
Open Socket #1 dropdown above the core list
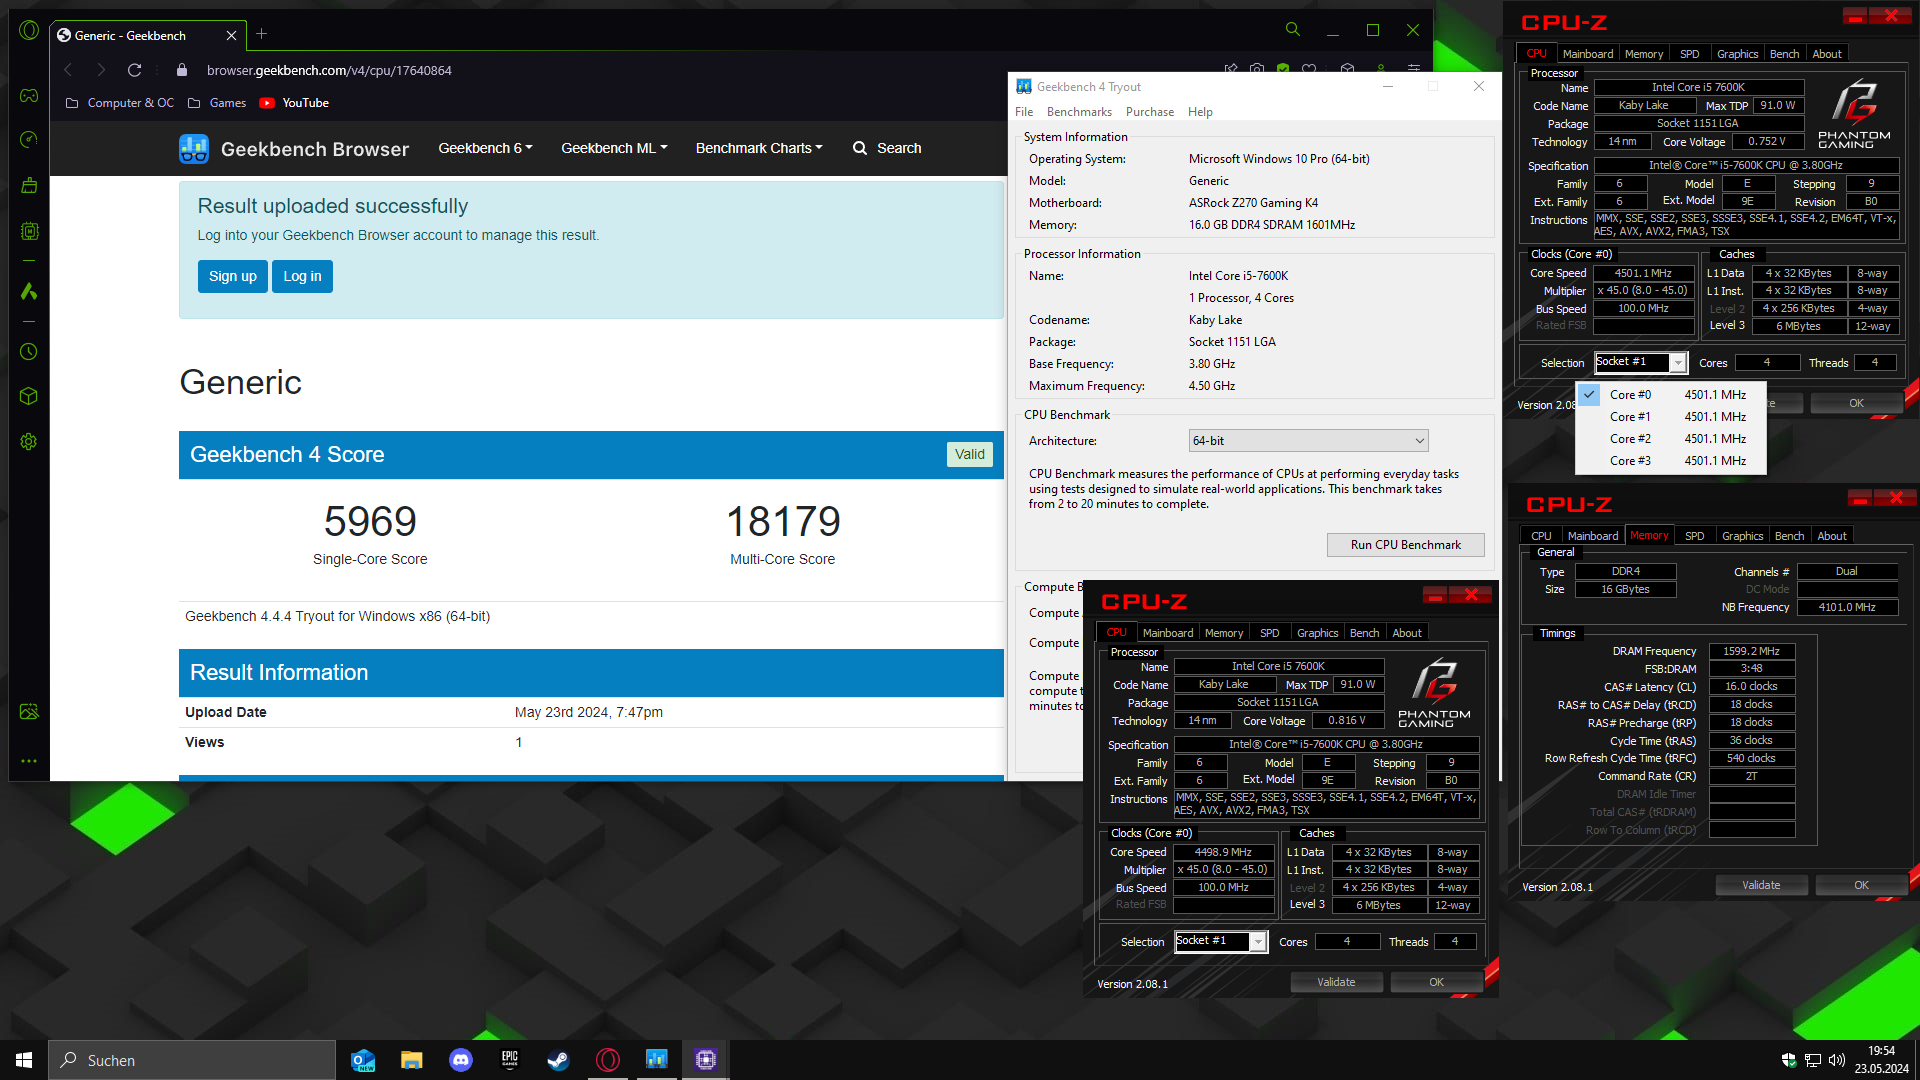click(1641, 362)
